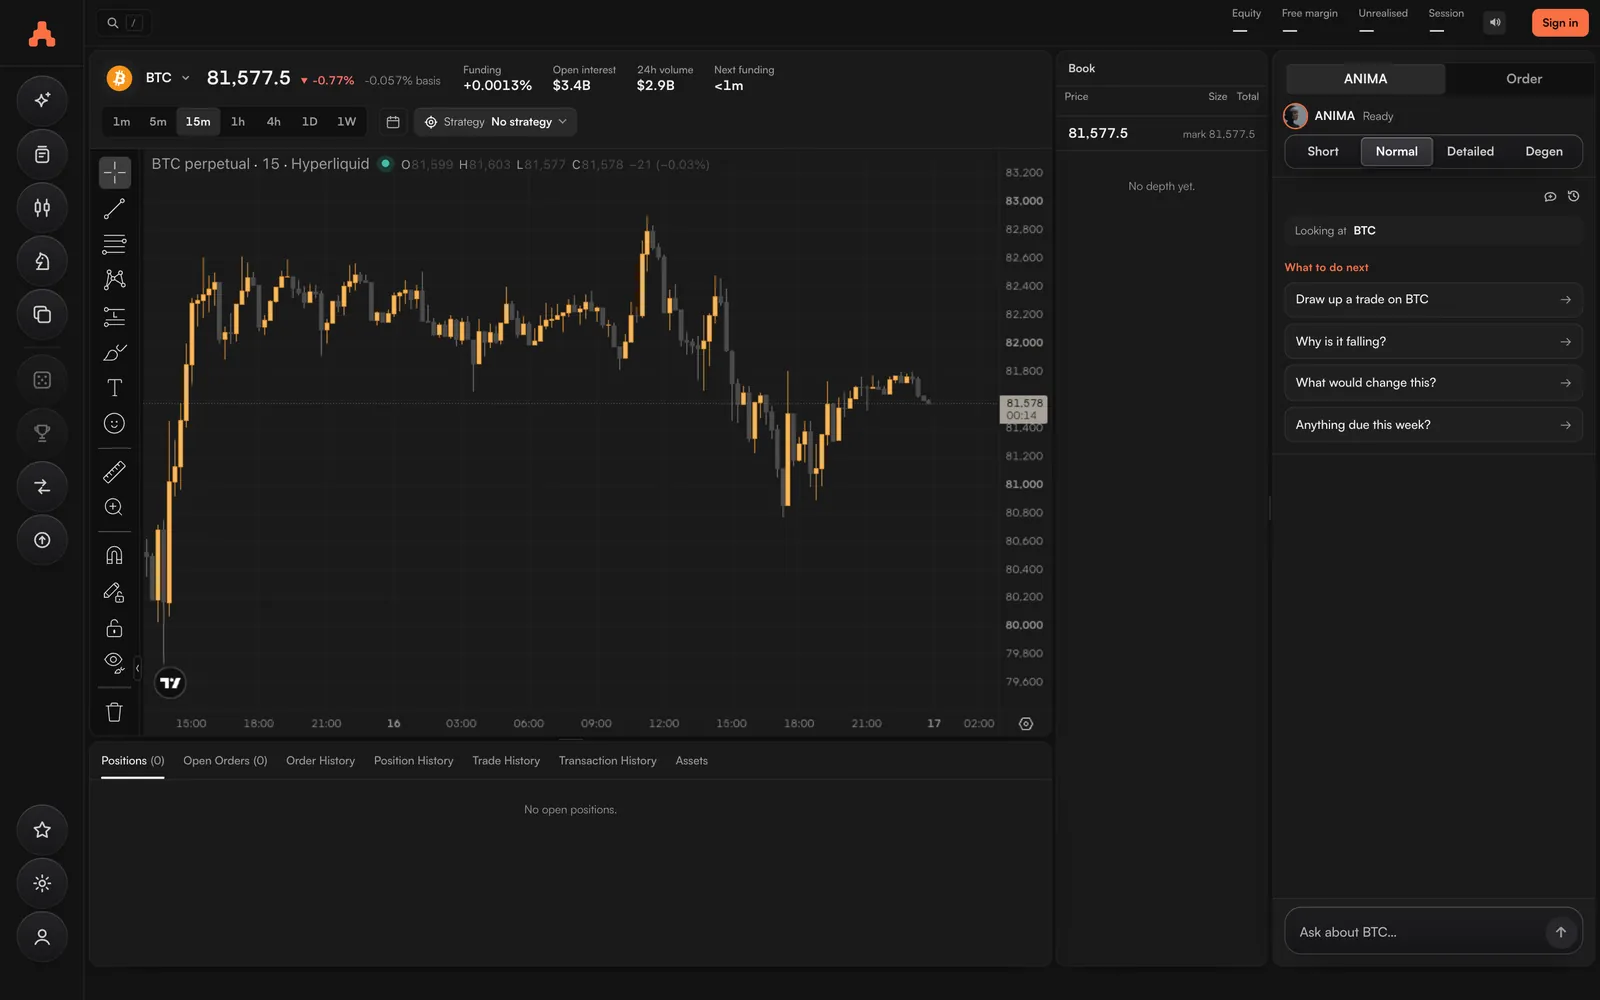Switch to the Open Orders tab
This screenshot has height=1000, width=1600.
[225, 761]
